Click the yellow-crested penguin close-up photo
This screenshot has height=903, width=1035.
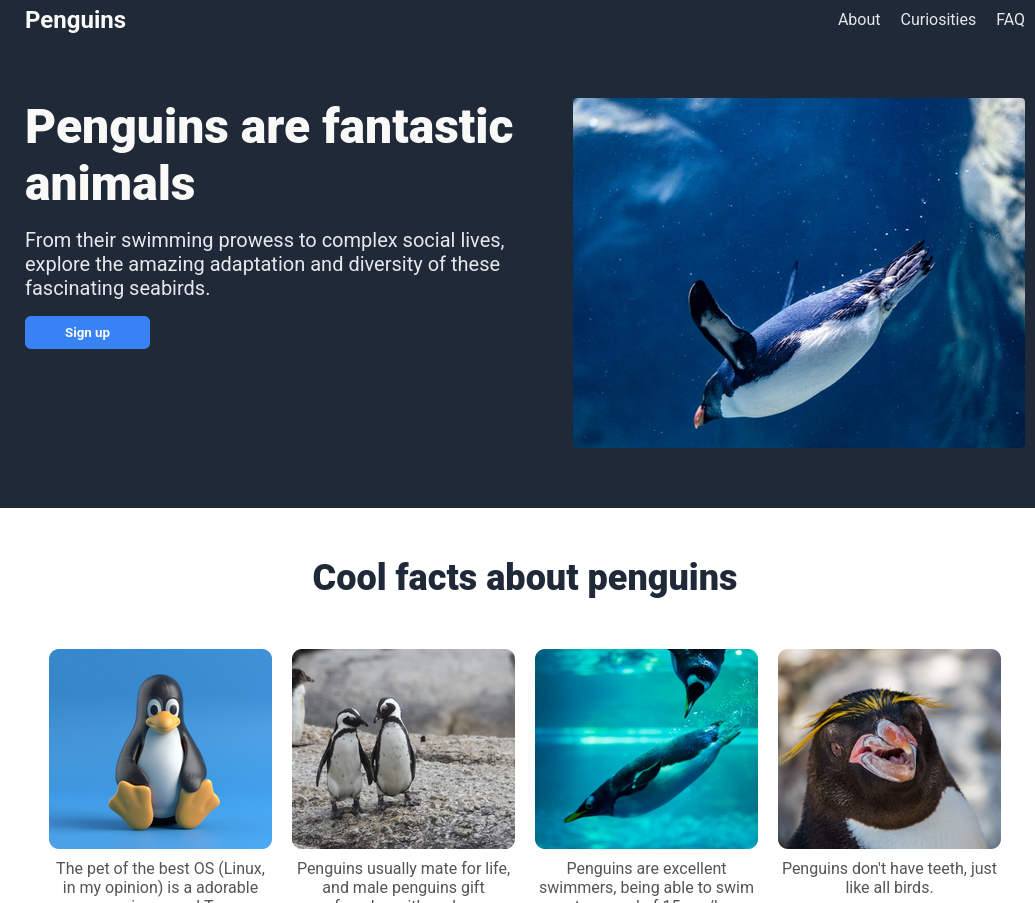pyautogui.click(x=889, y=749)
